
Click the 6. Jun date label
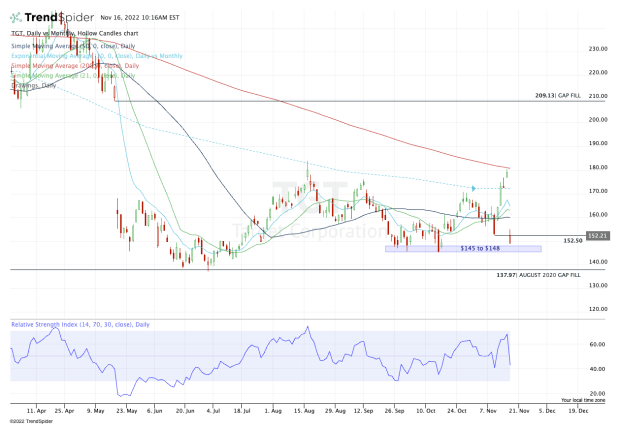[x=155, y=411]
